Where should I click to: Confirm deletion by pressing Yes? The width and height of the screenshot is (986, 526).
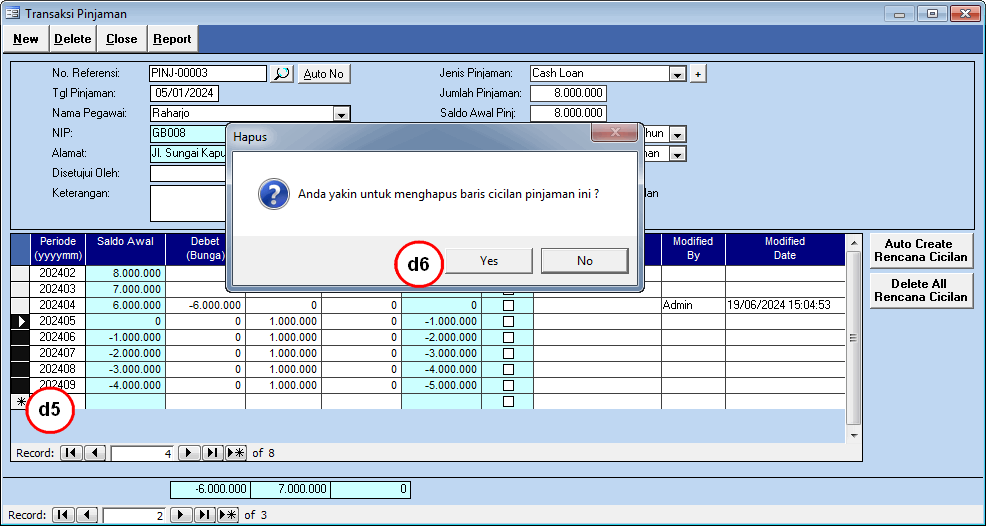click(488, 260)
